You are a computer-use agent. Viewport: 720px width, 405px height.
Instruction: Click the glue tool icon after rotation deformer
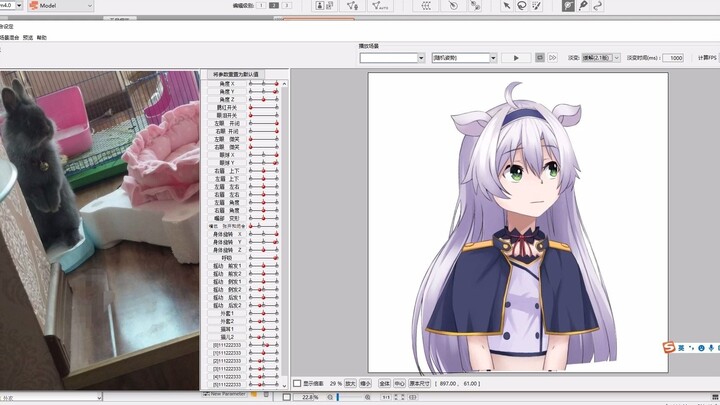coord(475,6)
